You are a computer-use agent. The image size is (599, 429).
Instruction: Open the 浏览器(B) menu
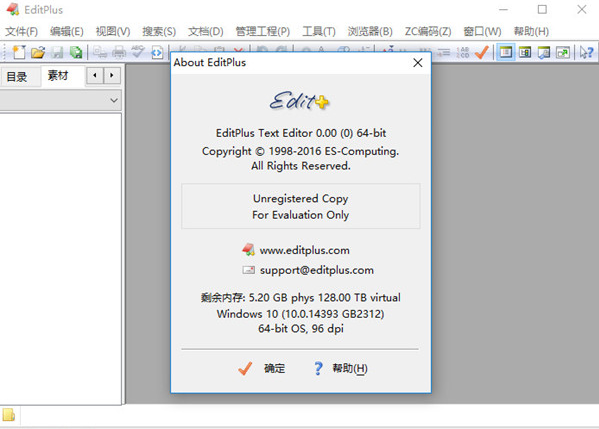[x=370, y=31]
